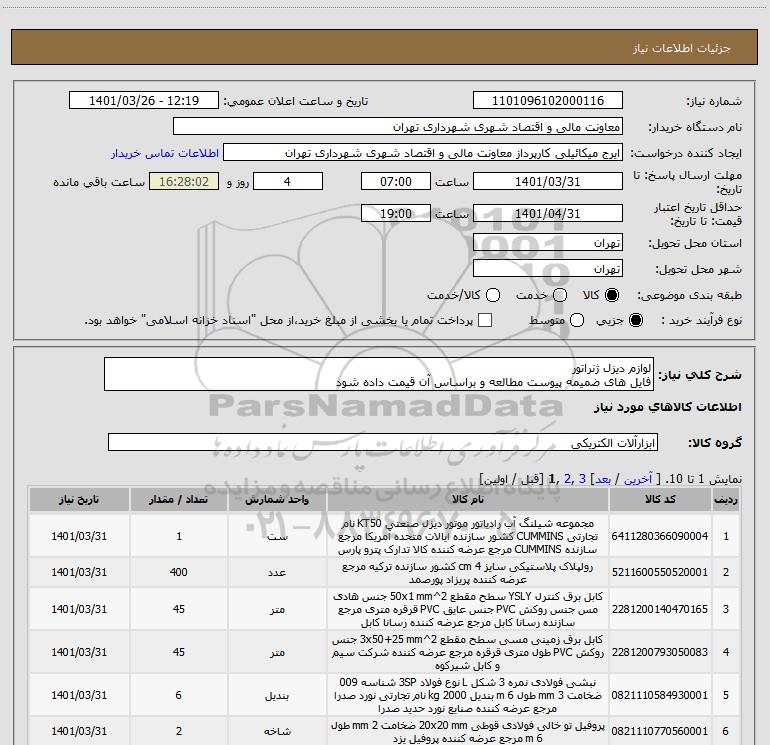This screenshot has height=745, width=770.
Task: Open the بعد next page link
Action: 603,479
